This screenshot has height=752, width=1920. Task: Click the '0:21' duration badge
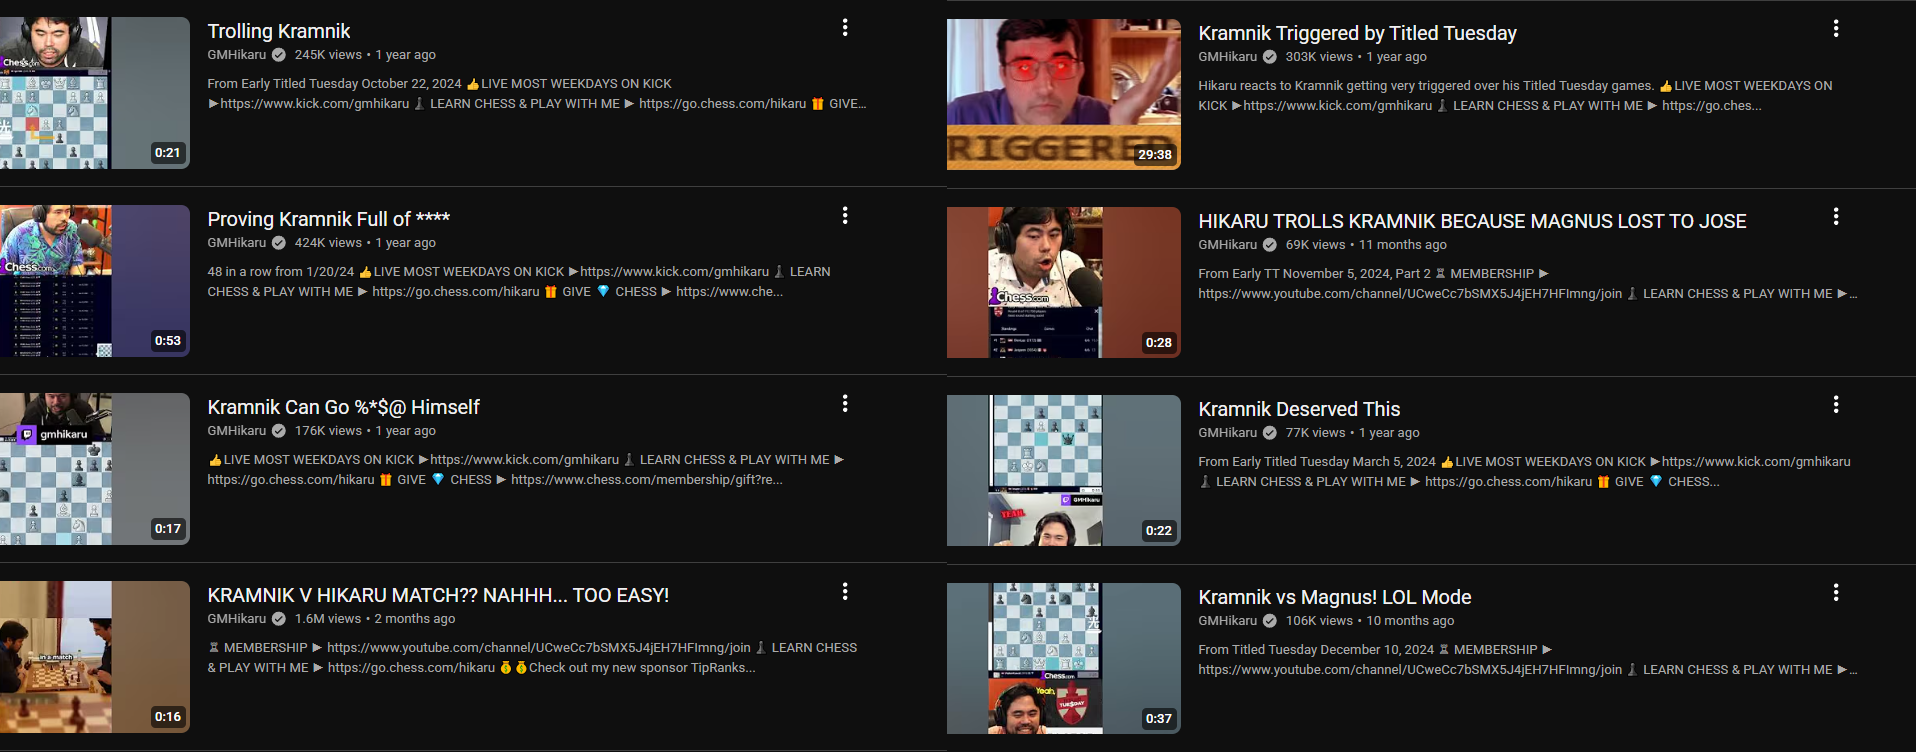[x=167, y=153]
